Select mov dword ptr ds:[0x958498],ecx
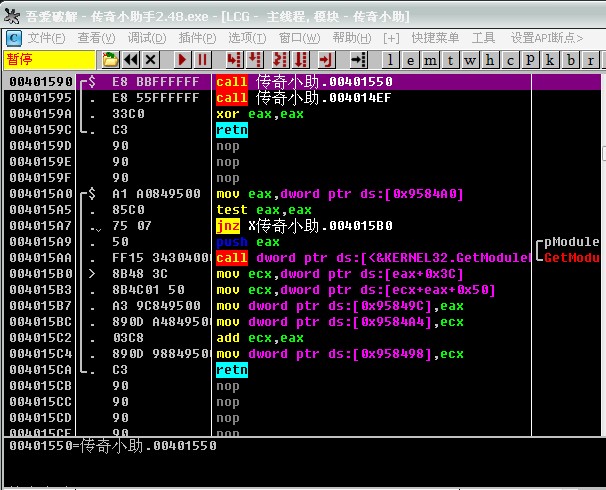 340,354
